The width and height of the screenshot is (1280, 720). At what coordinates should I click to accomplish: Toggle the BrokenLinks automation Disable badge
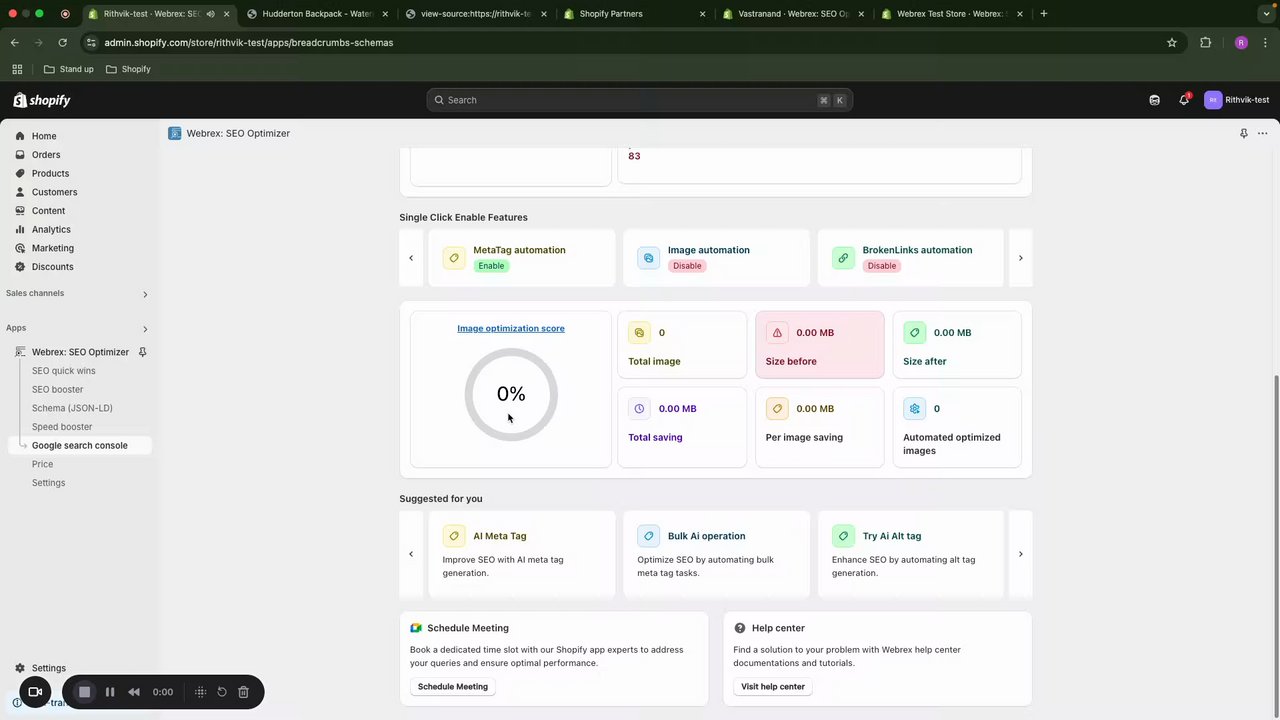pos(882,266)
